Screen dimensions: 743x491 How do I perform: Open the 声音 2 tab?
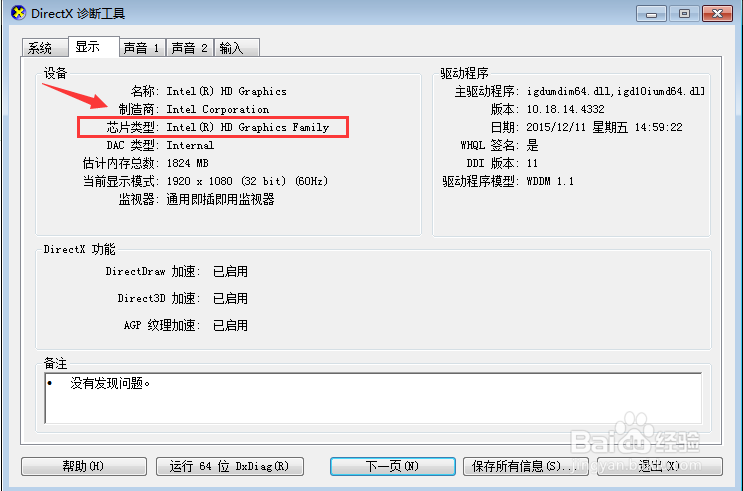pyautogui.click(x=190, y=47)
